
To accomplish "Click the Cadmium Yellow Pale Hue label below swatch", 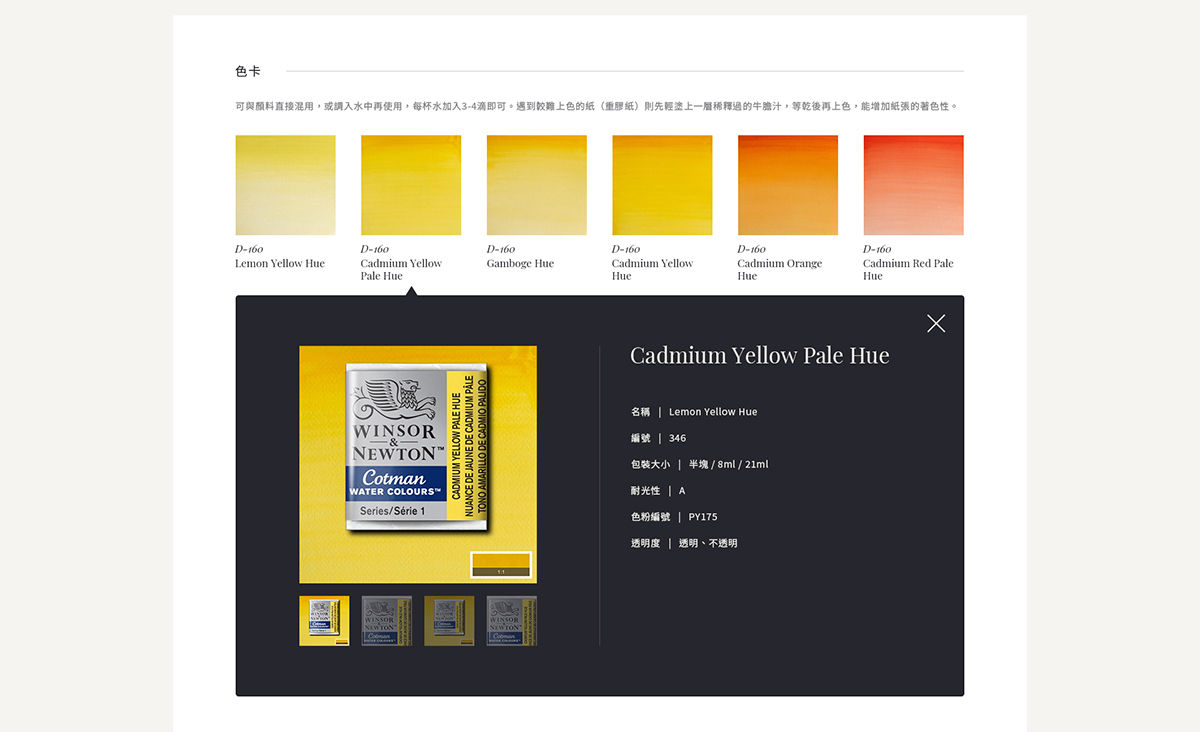I will 401,269.
